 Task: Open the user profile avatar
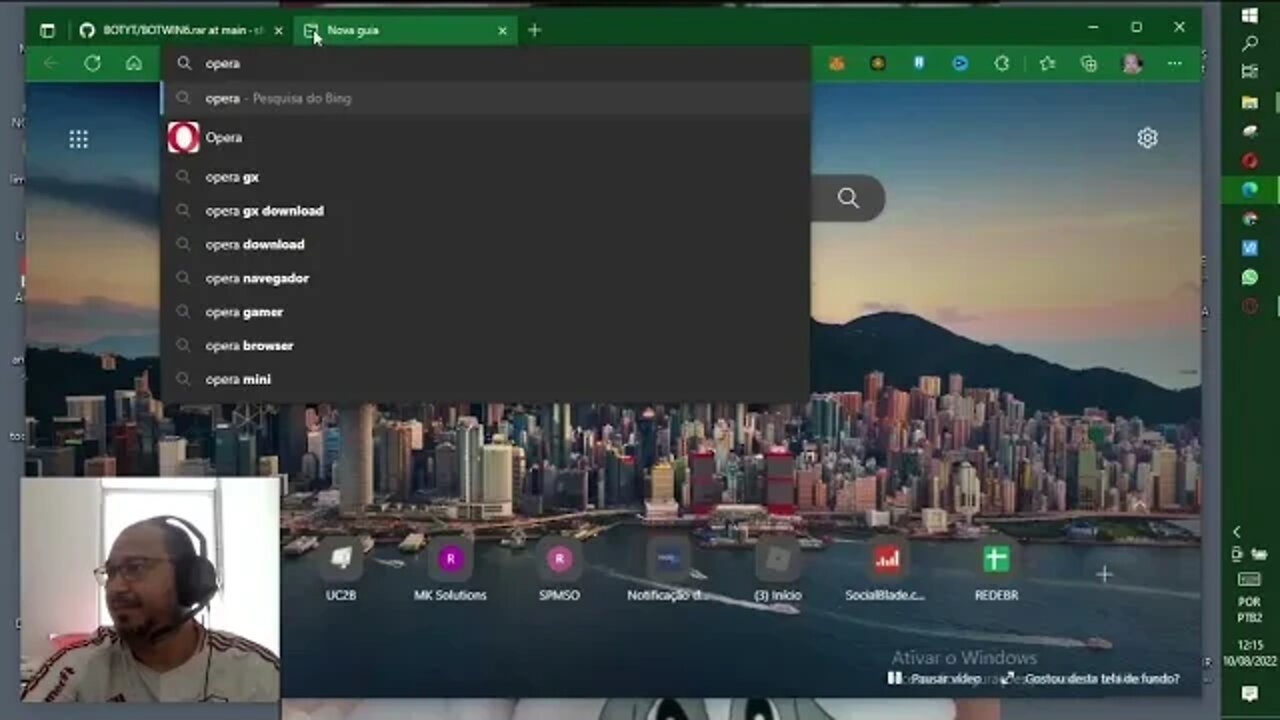pos(1132,63)
